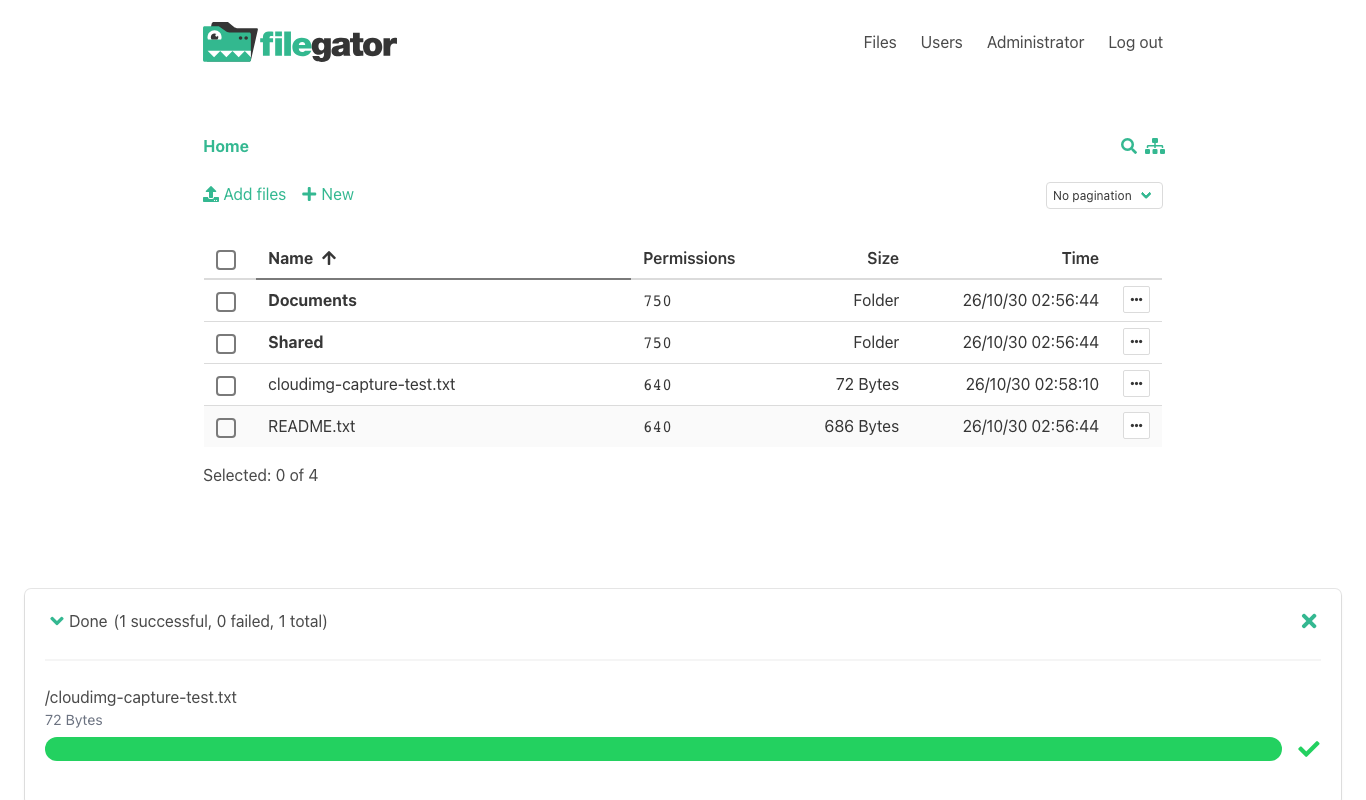Screen dimensions: 1366x800
Task: Click the Permissions column header
Action: pyautogui.click(x=689, y=258)
